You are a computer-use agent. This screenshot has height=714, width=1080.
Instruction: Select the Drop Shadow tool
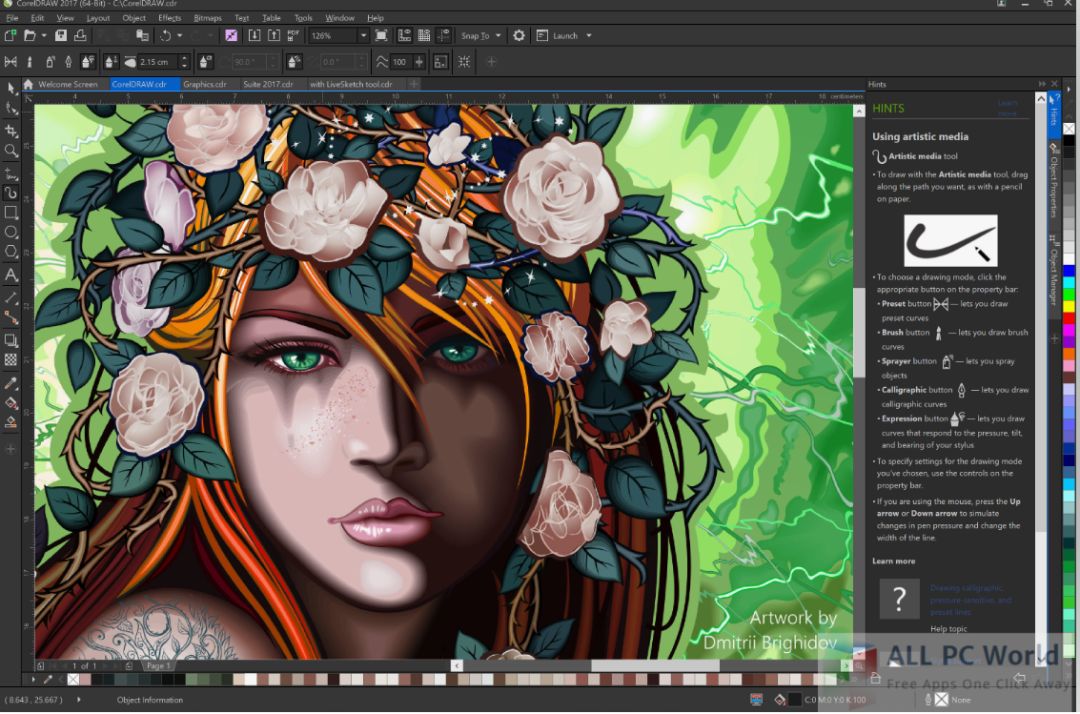[x=11, y=339]
